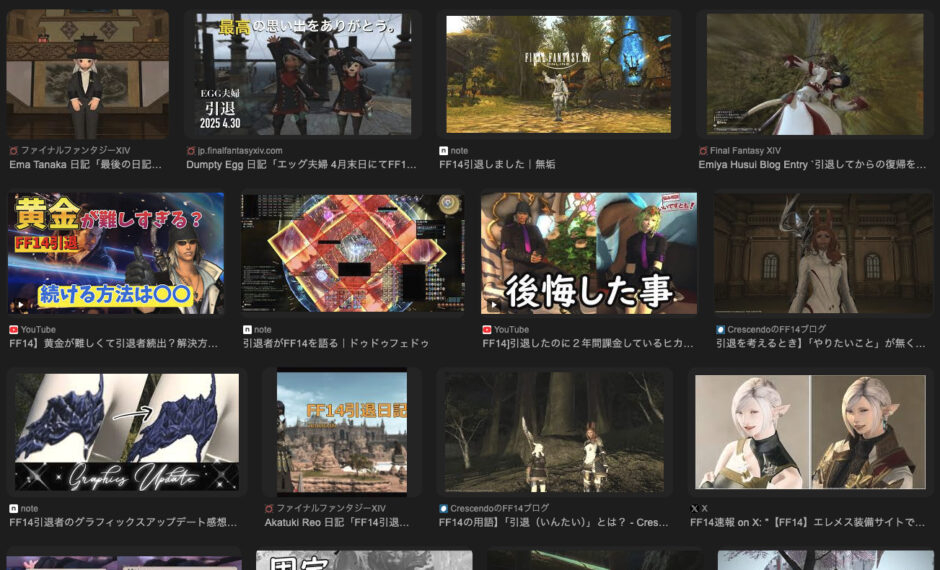Click the Dumpty Egg 日記 title link
The height and width of the screenshot is (570, 940).
302,164
